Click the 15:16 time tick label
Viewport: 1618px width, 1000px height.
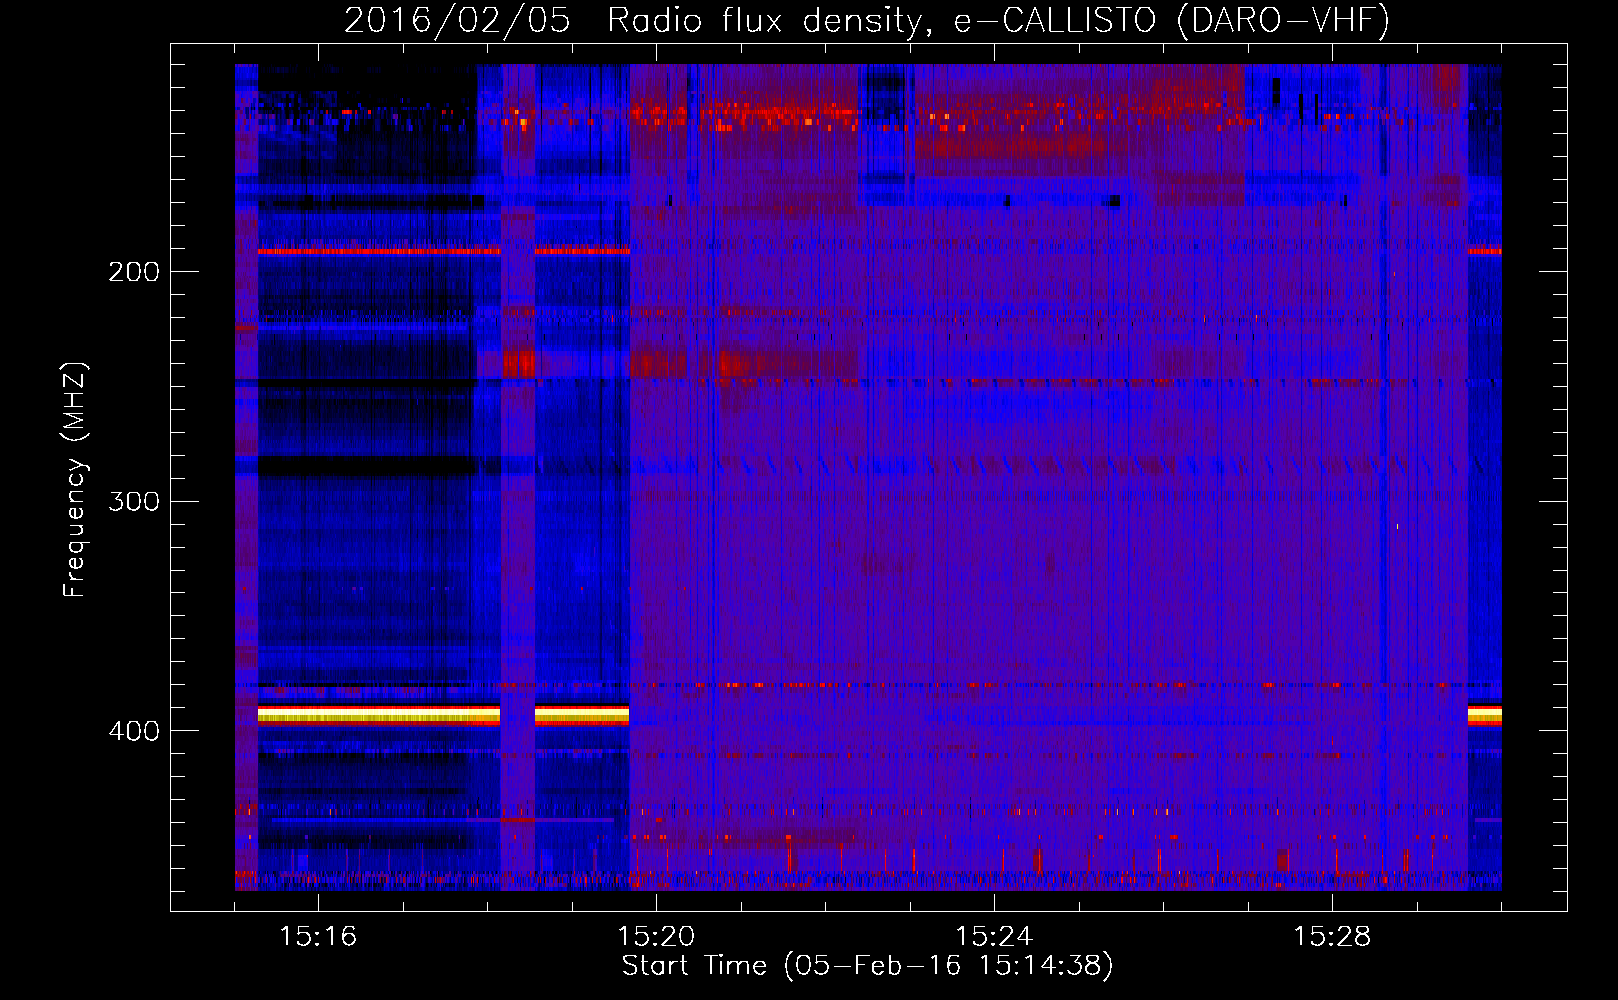pos(318,936)
